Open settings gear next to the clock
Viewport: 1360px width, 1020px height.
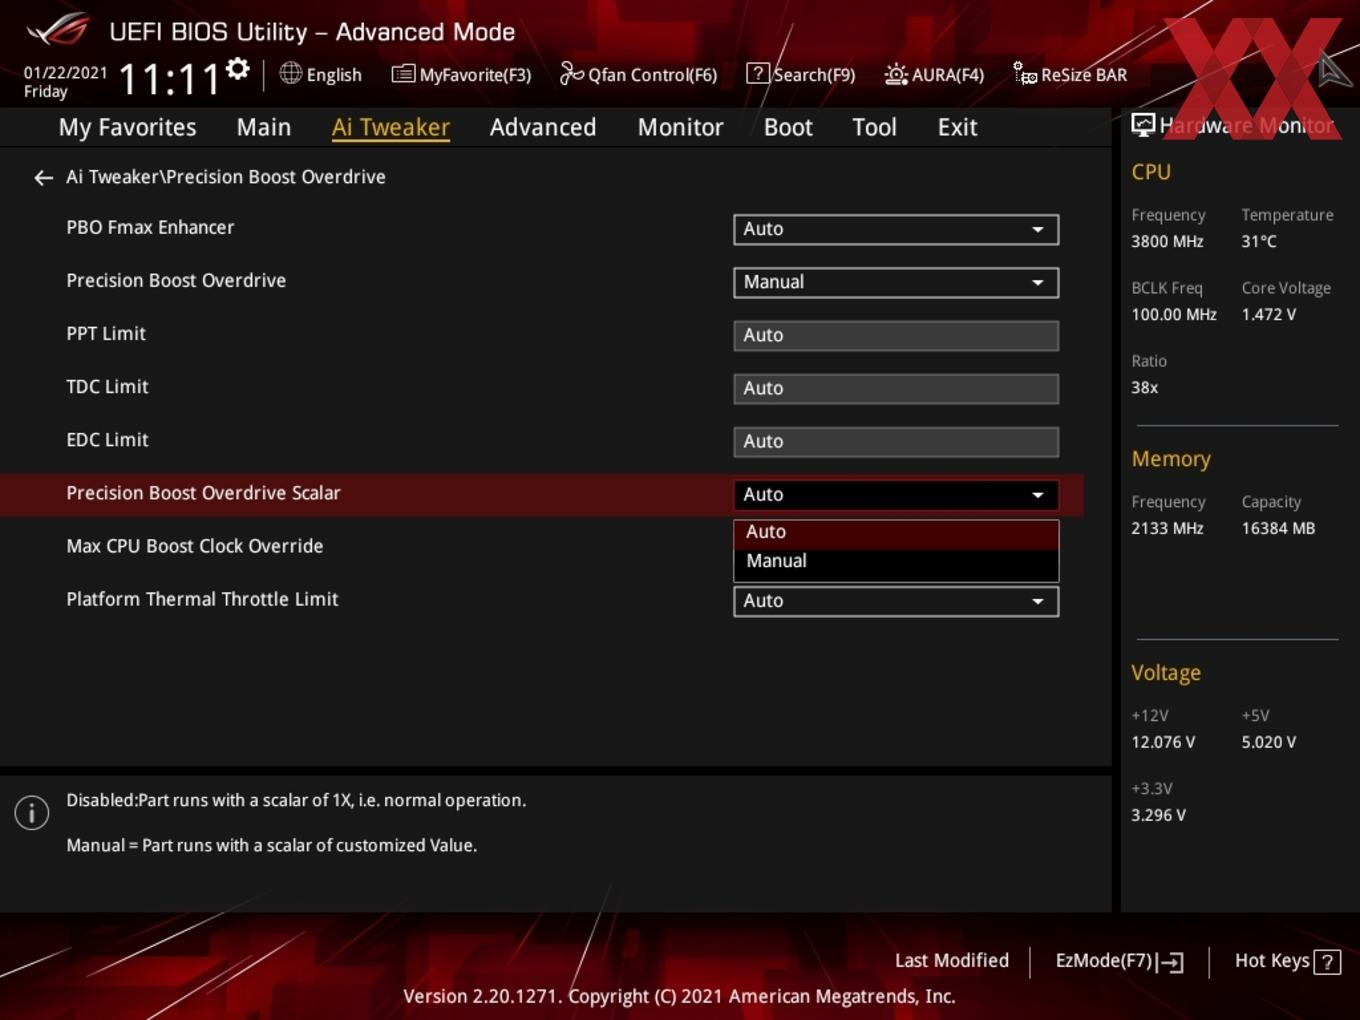click(237, 69)
